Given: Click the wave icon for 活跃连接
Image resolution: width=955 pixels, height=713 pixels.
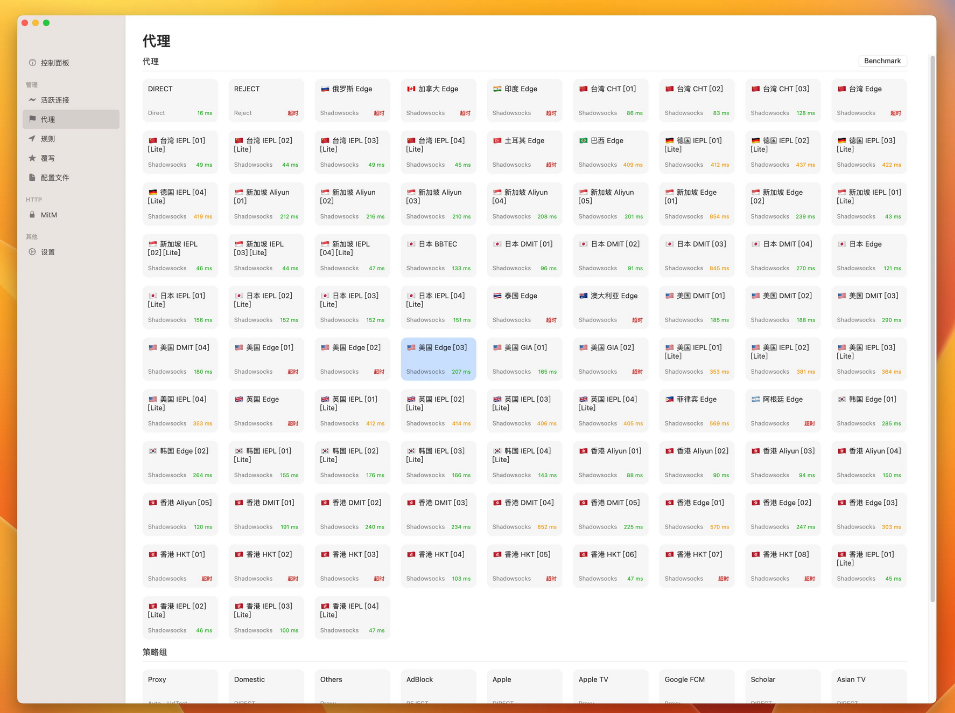Looking at the screenshot, I should [x=32, y=100].
